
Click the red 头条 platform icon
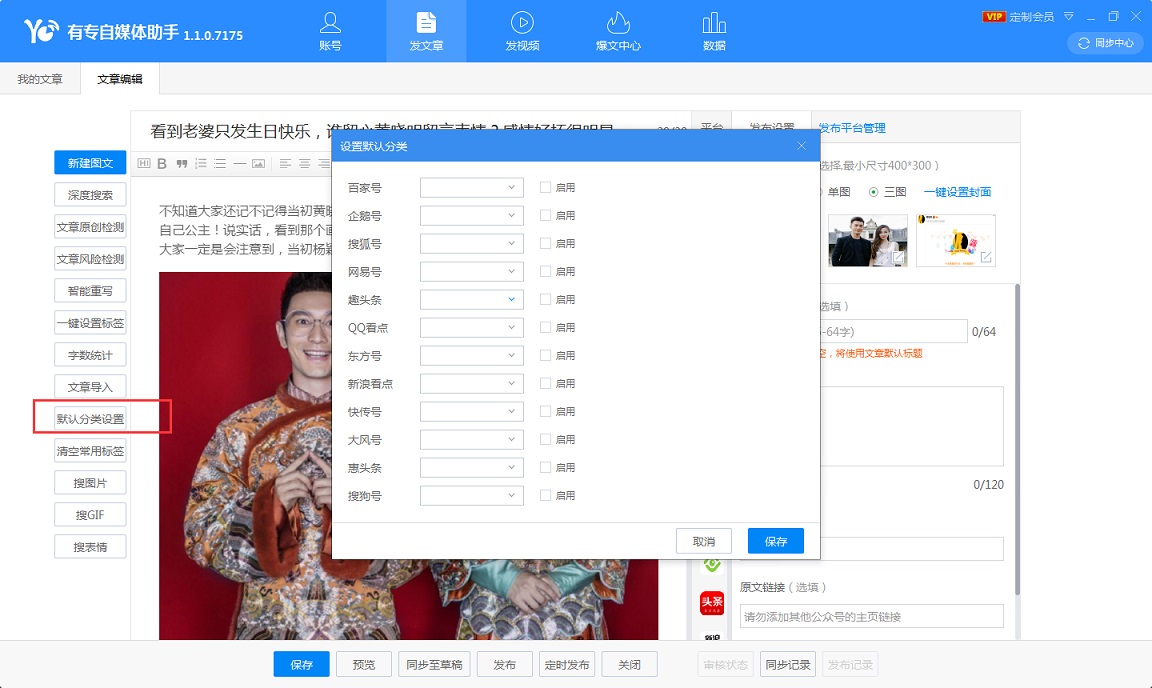click(712, 603)
